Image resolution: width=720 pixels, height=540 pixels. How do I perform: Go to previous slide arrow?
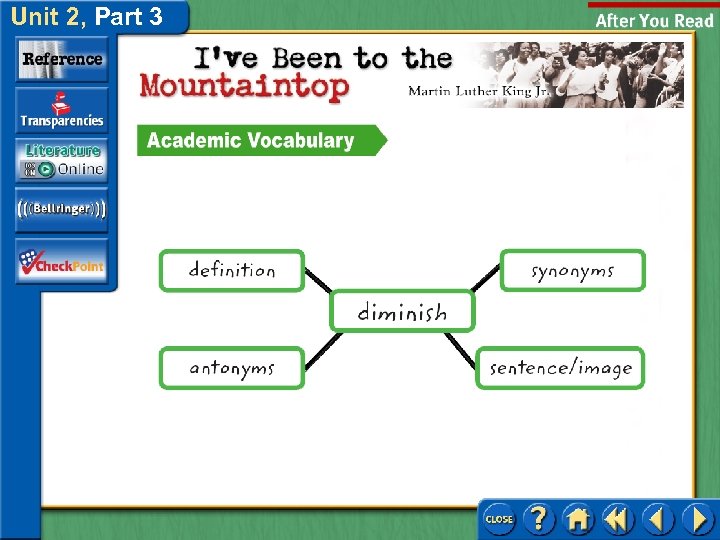657,519
